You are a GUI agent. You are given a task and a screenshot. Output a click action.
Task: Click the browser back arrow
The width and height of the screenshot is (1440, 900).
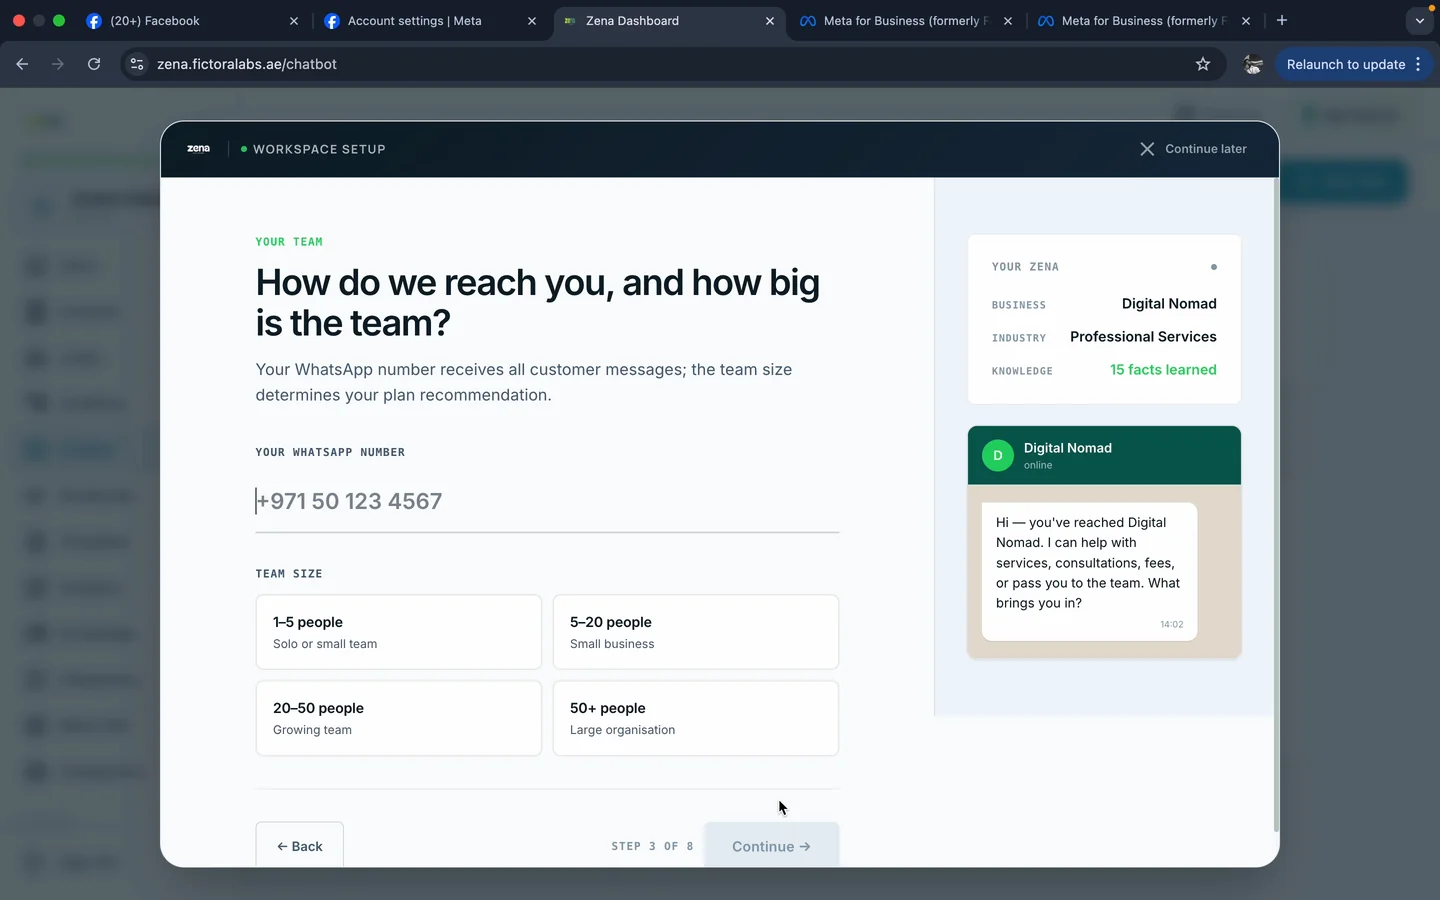22,64
